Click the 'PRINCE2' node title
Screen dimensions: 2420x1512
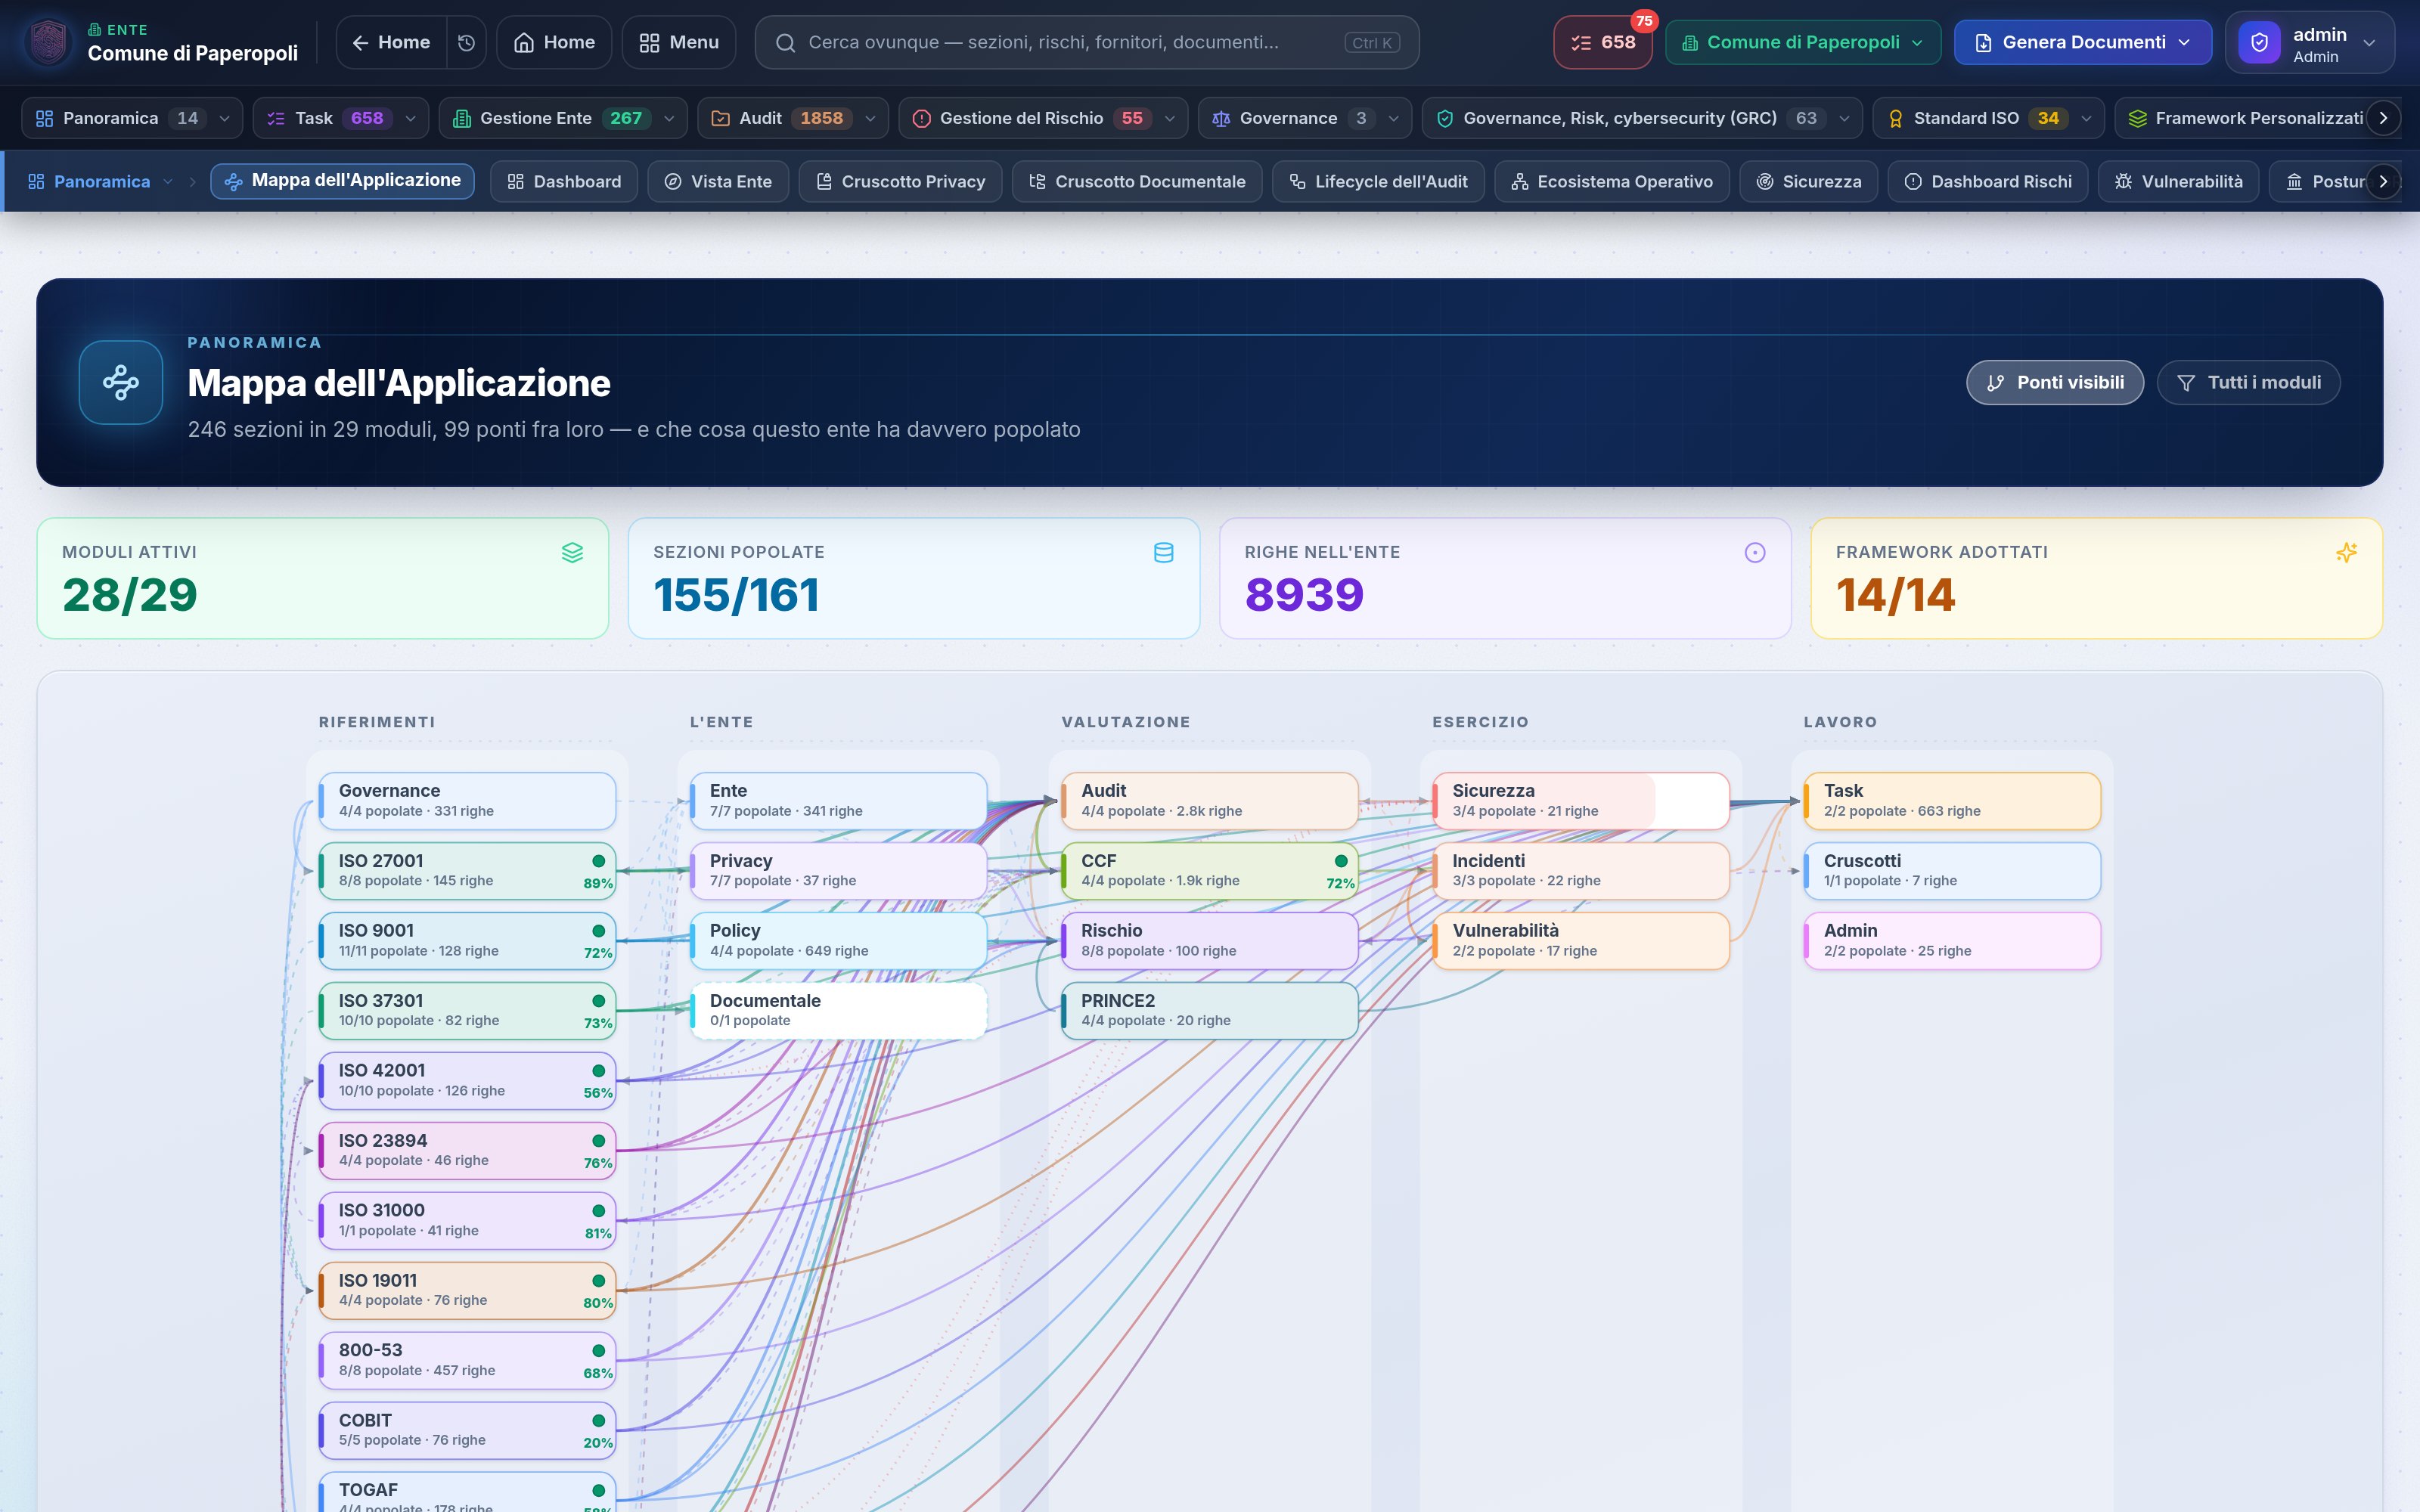point(1118,1000)
